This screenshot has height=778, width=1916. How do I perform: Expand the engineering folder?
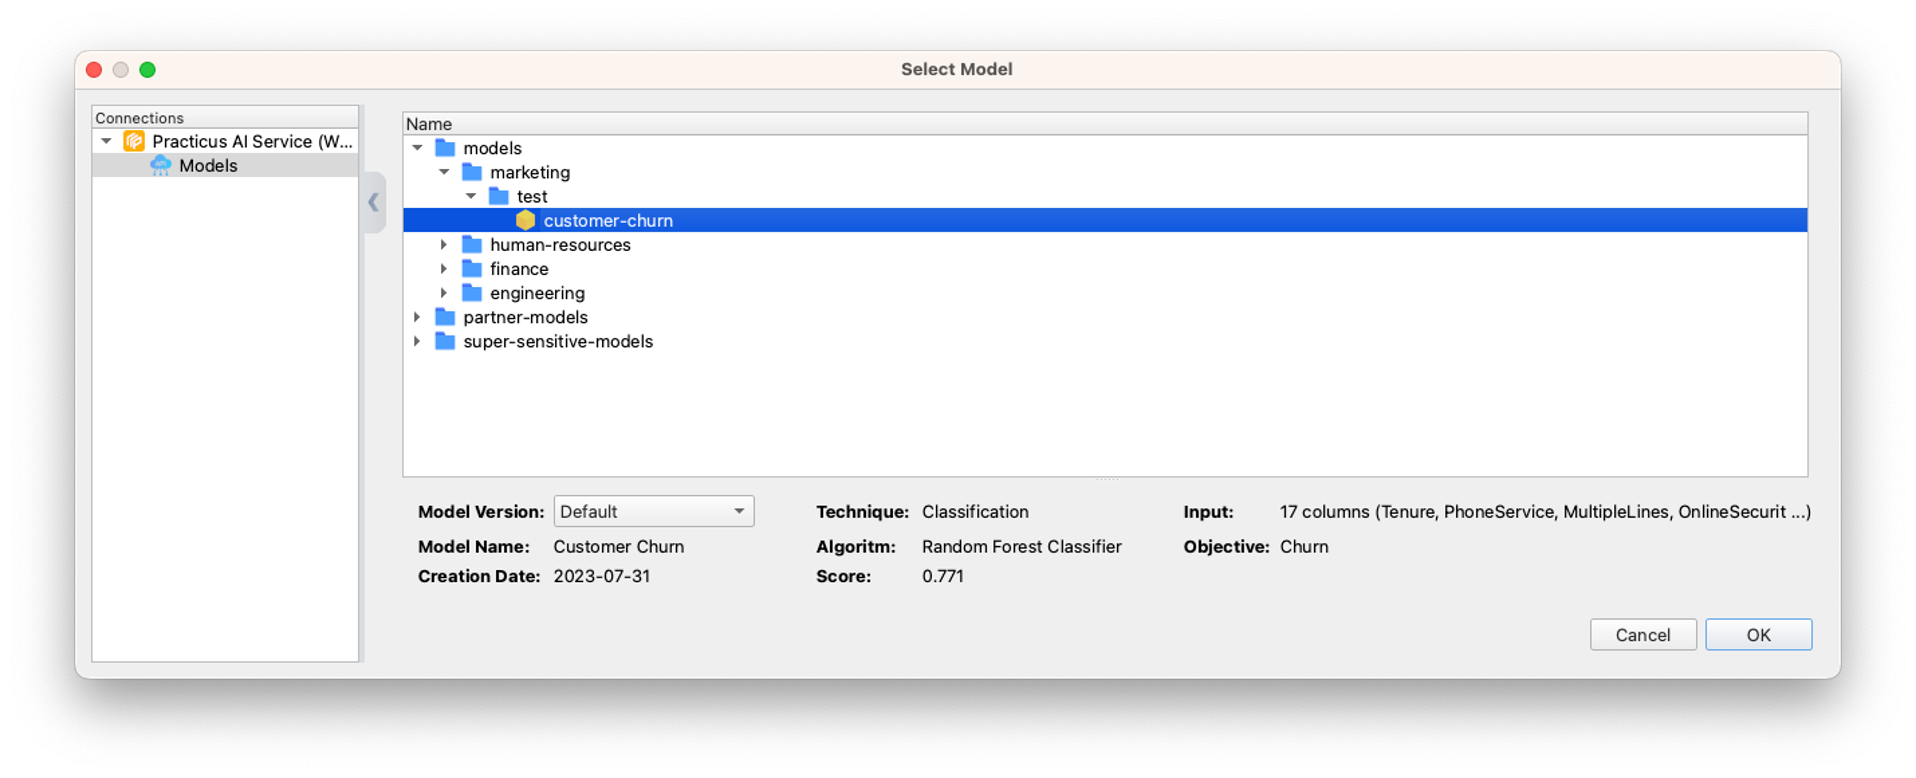[444, 293]
